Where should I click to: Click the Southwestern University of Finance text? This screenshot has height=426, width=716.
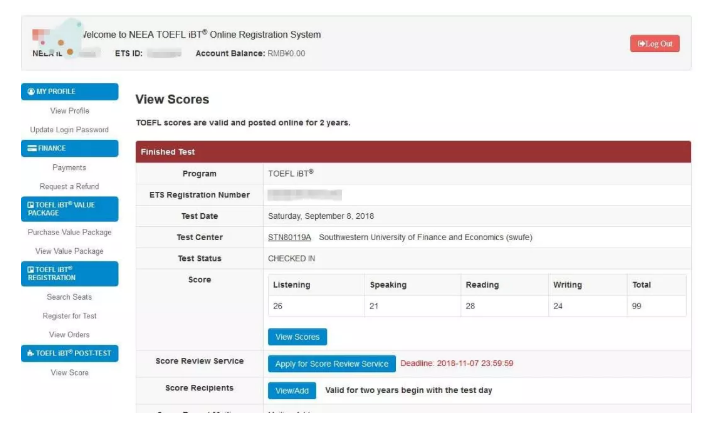point(426,237)
